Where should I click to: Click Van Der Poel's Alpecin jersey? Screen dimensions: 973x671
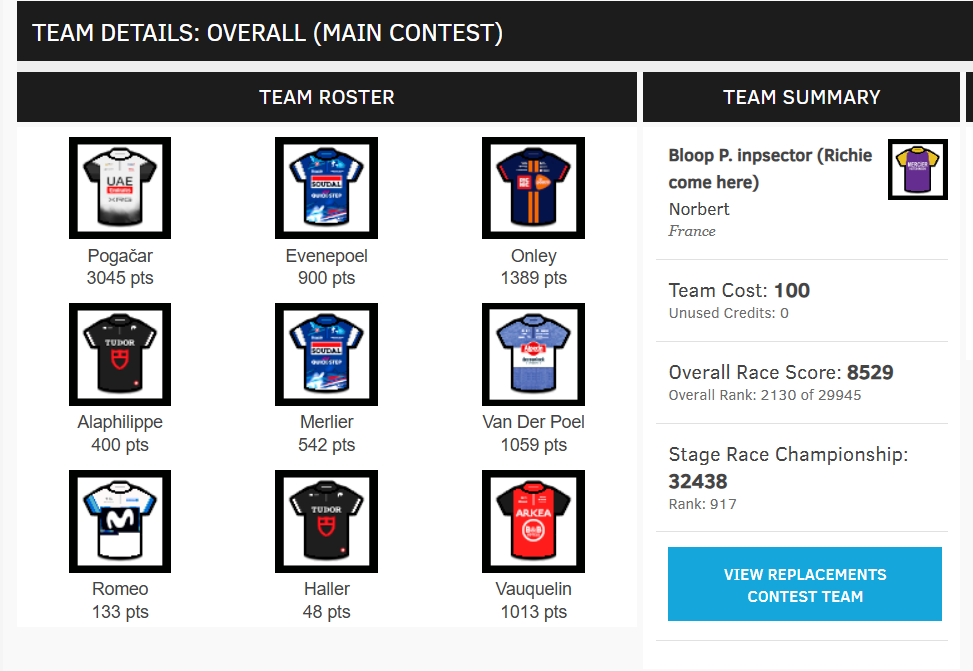point(533,354)
